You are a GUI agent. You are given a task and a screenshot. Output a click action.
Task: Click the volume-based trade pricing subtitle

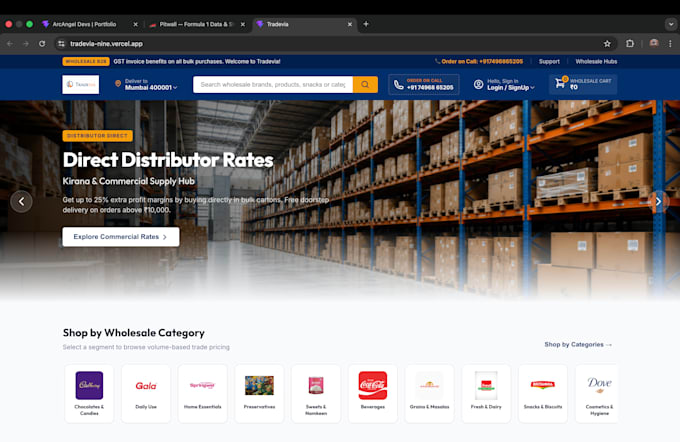click(x=146, y=347)
